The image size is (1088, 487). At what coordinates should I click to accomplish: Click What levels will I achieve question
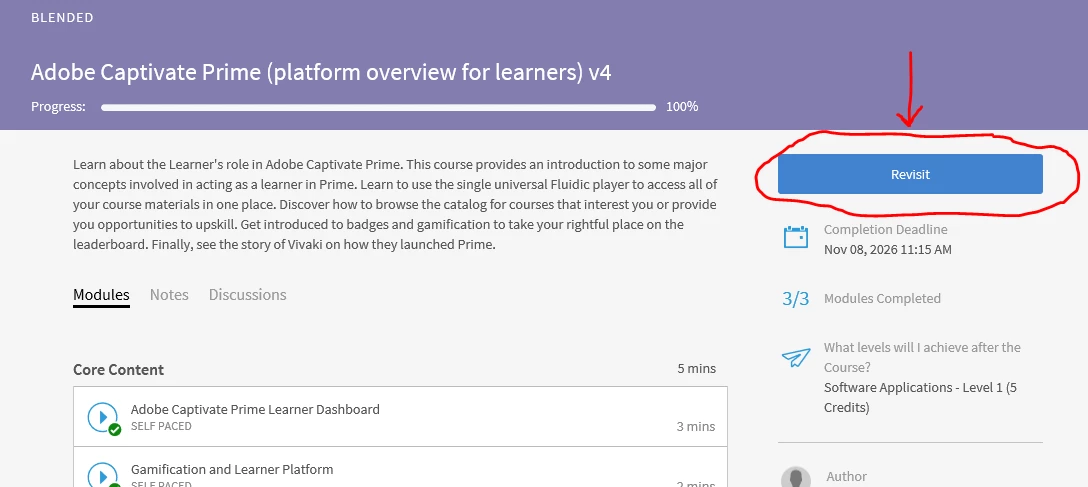[x=922, y=357]
